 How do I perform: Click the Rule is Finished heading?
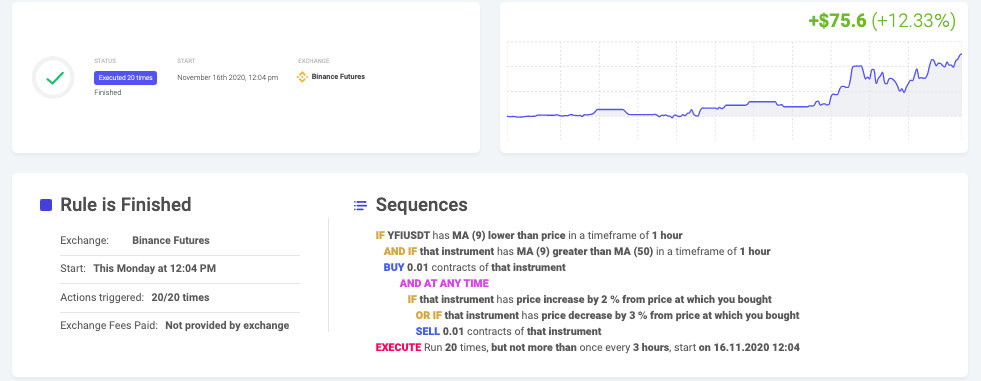[x=126, y=205]
